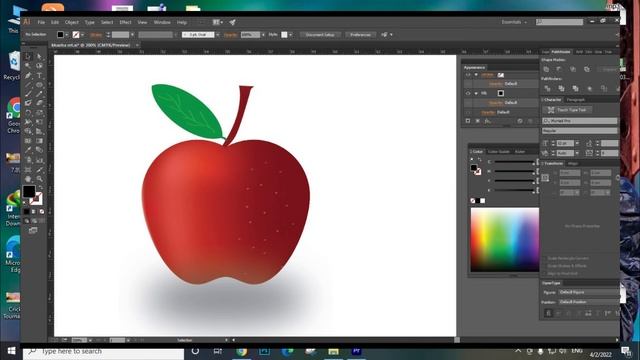Viewport: 640px width, 360px height.
Task: Click the Touch Type Tool button
Action: click(x=567, y=110)
